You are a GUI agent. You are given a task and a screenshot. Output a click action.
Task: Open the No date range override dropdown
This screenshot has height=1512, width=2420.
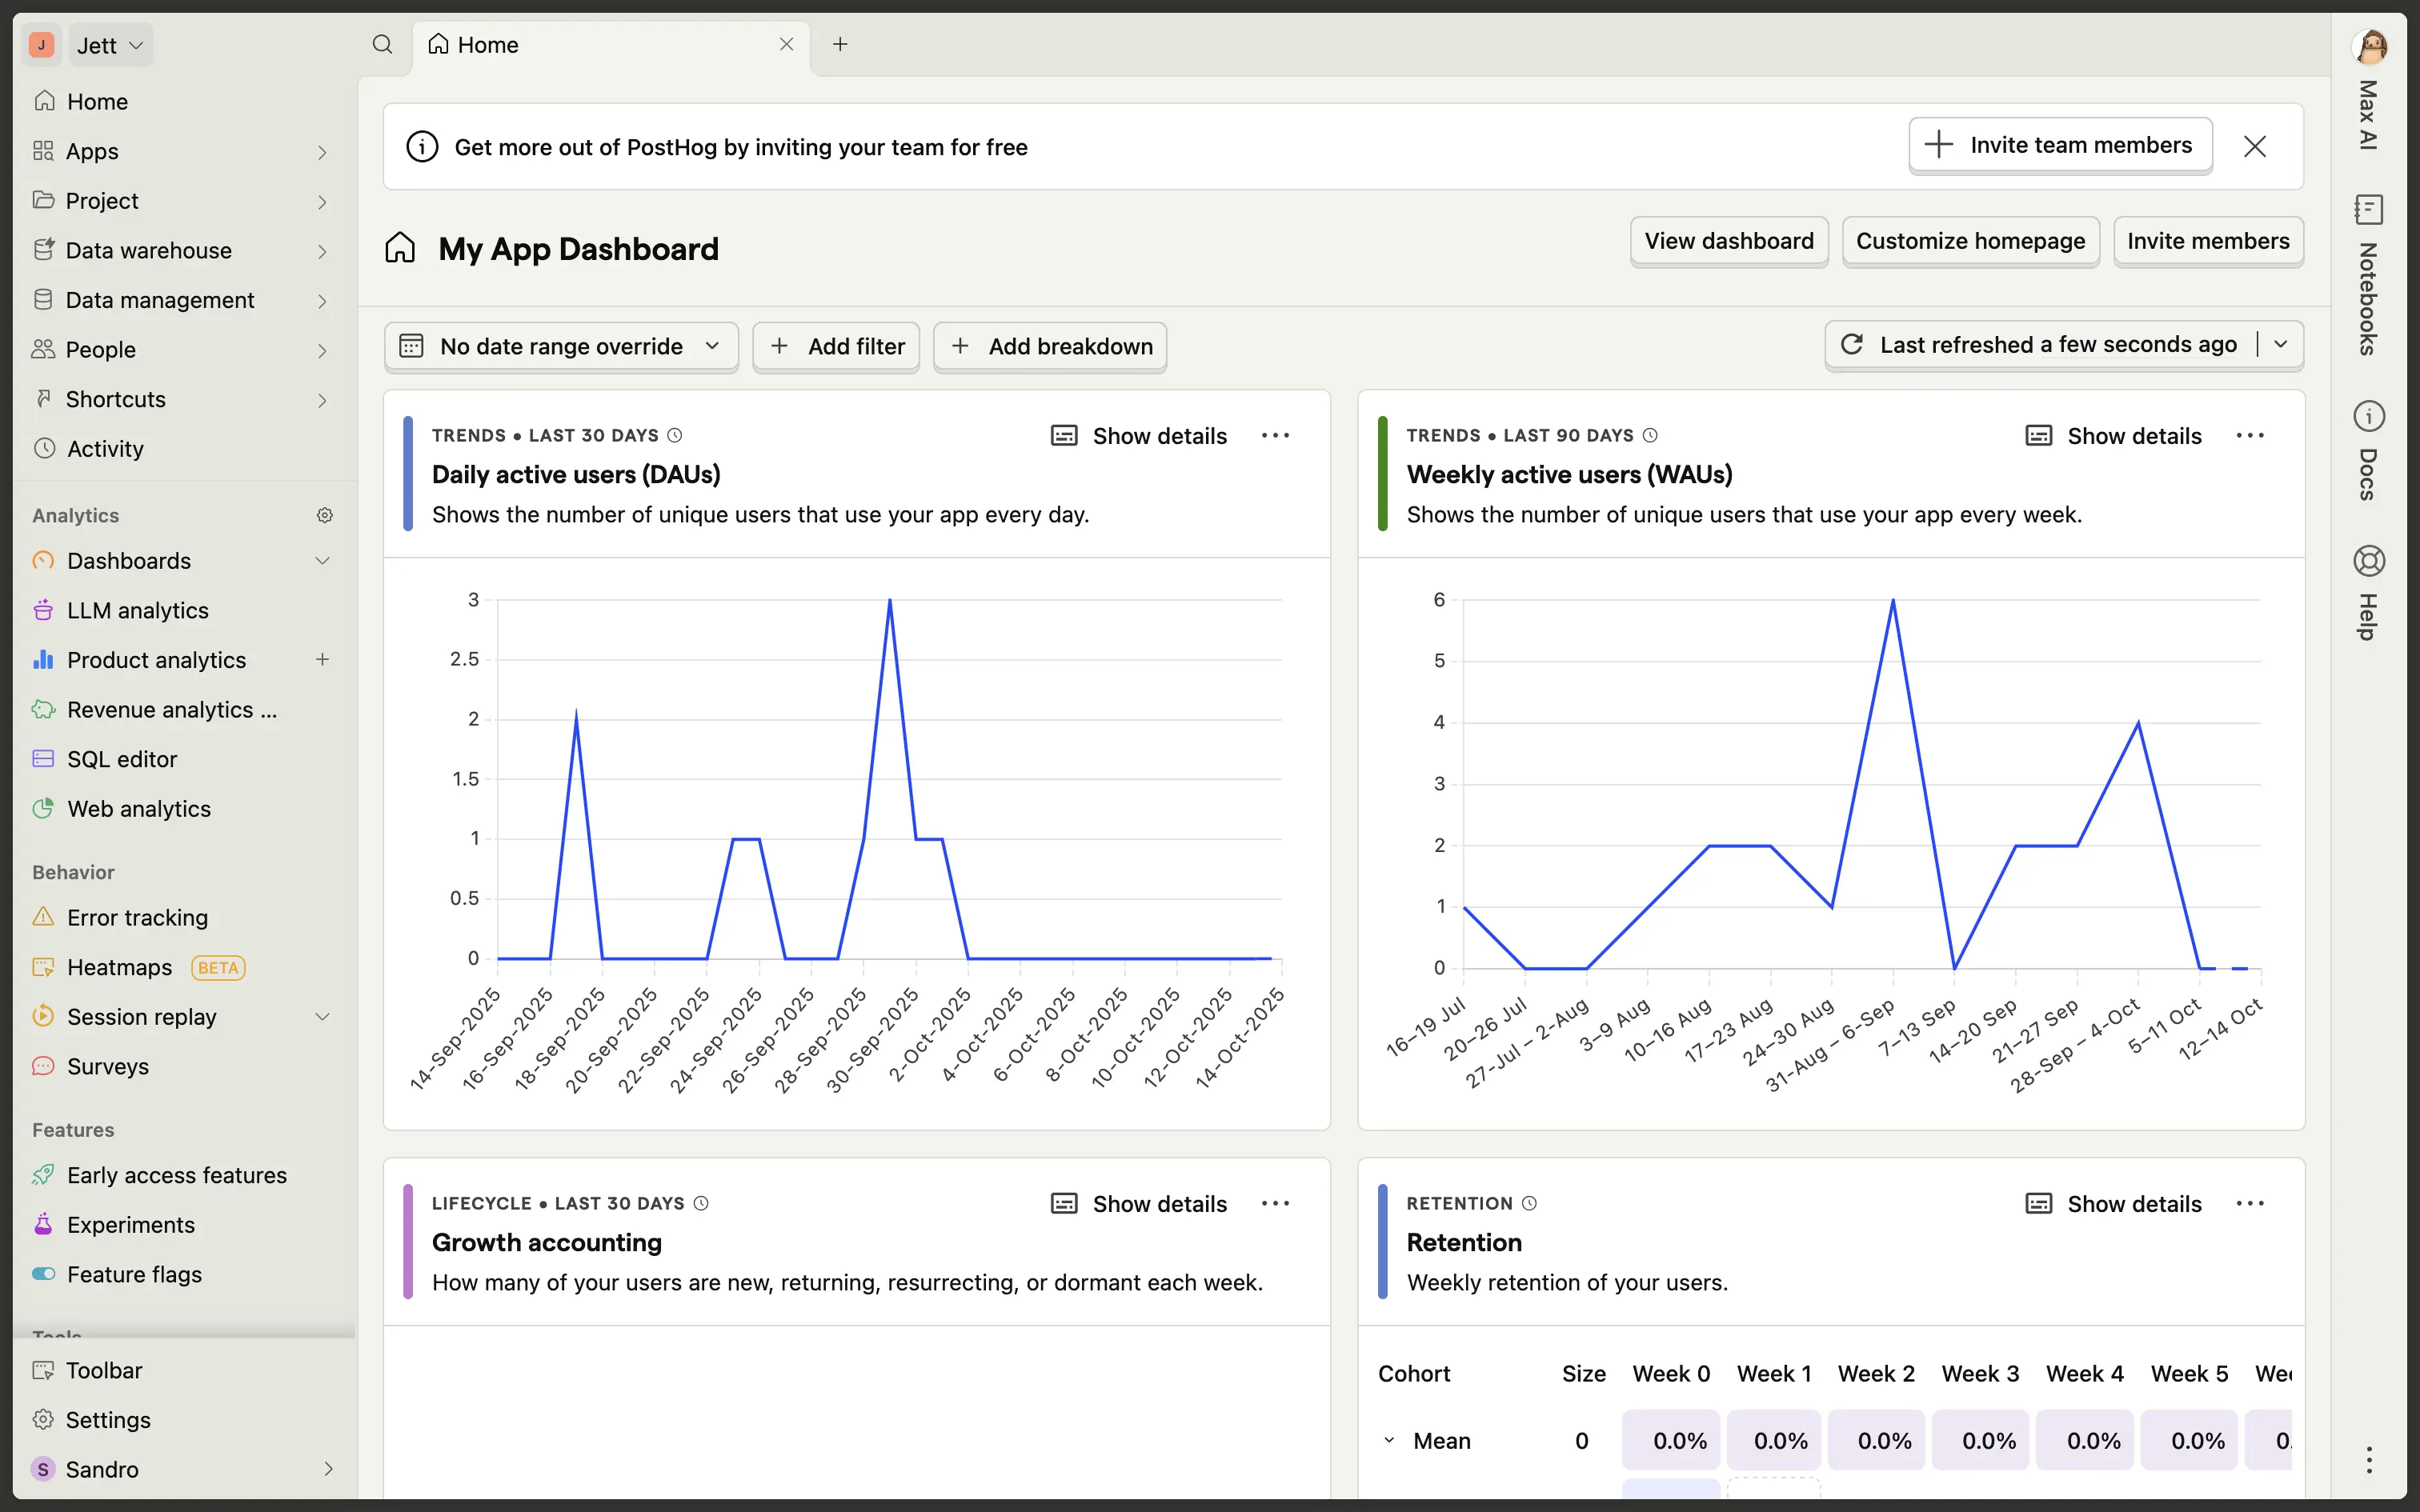(561, 346)
